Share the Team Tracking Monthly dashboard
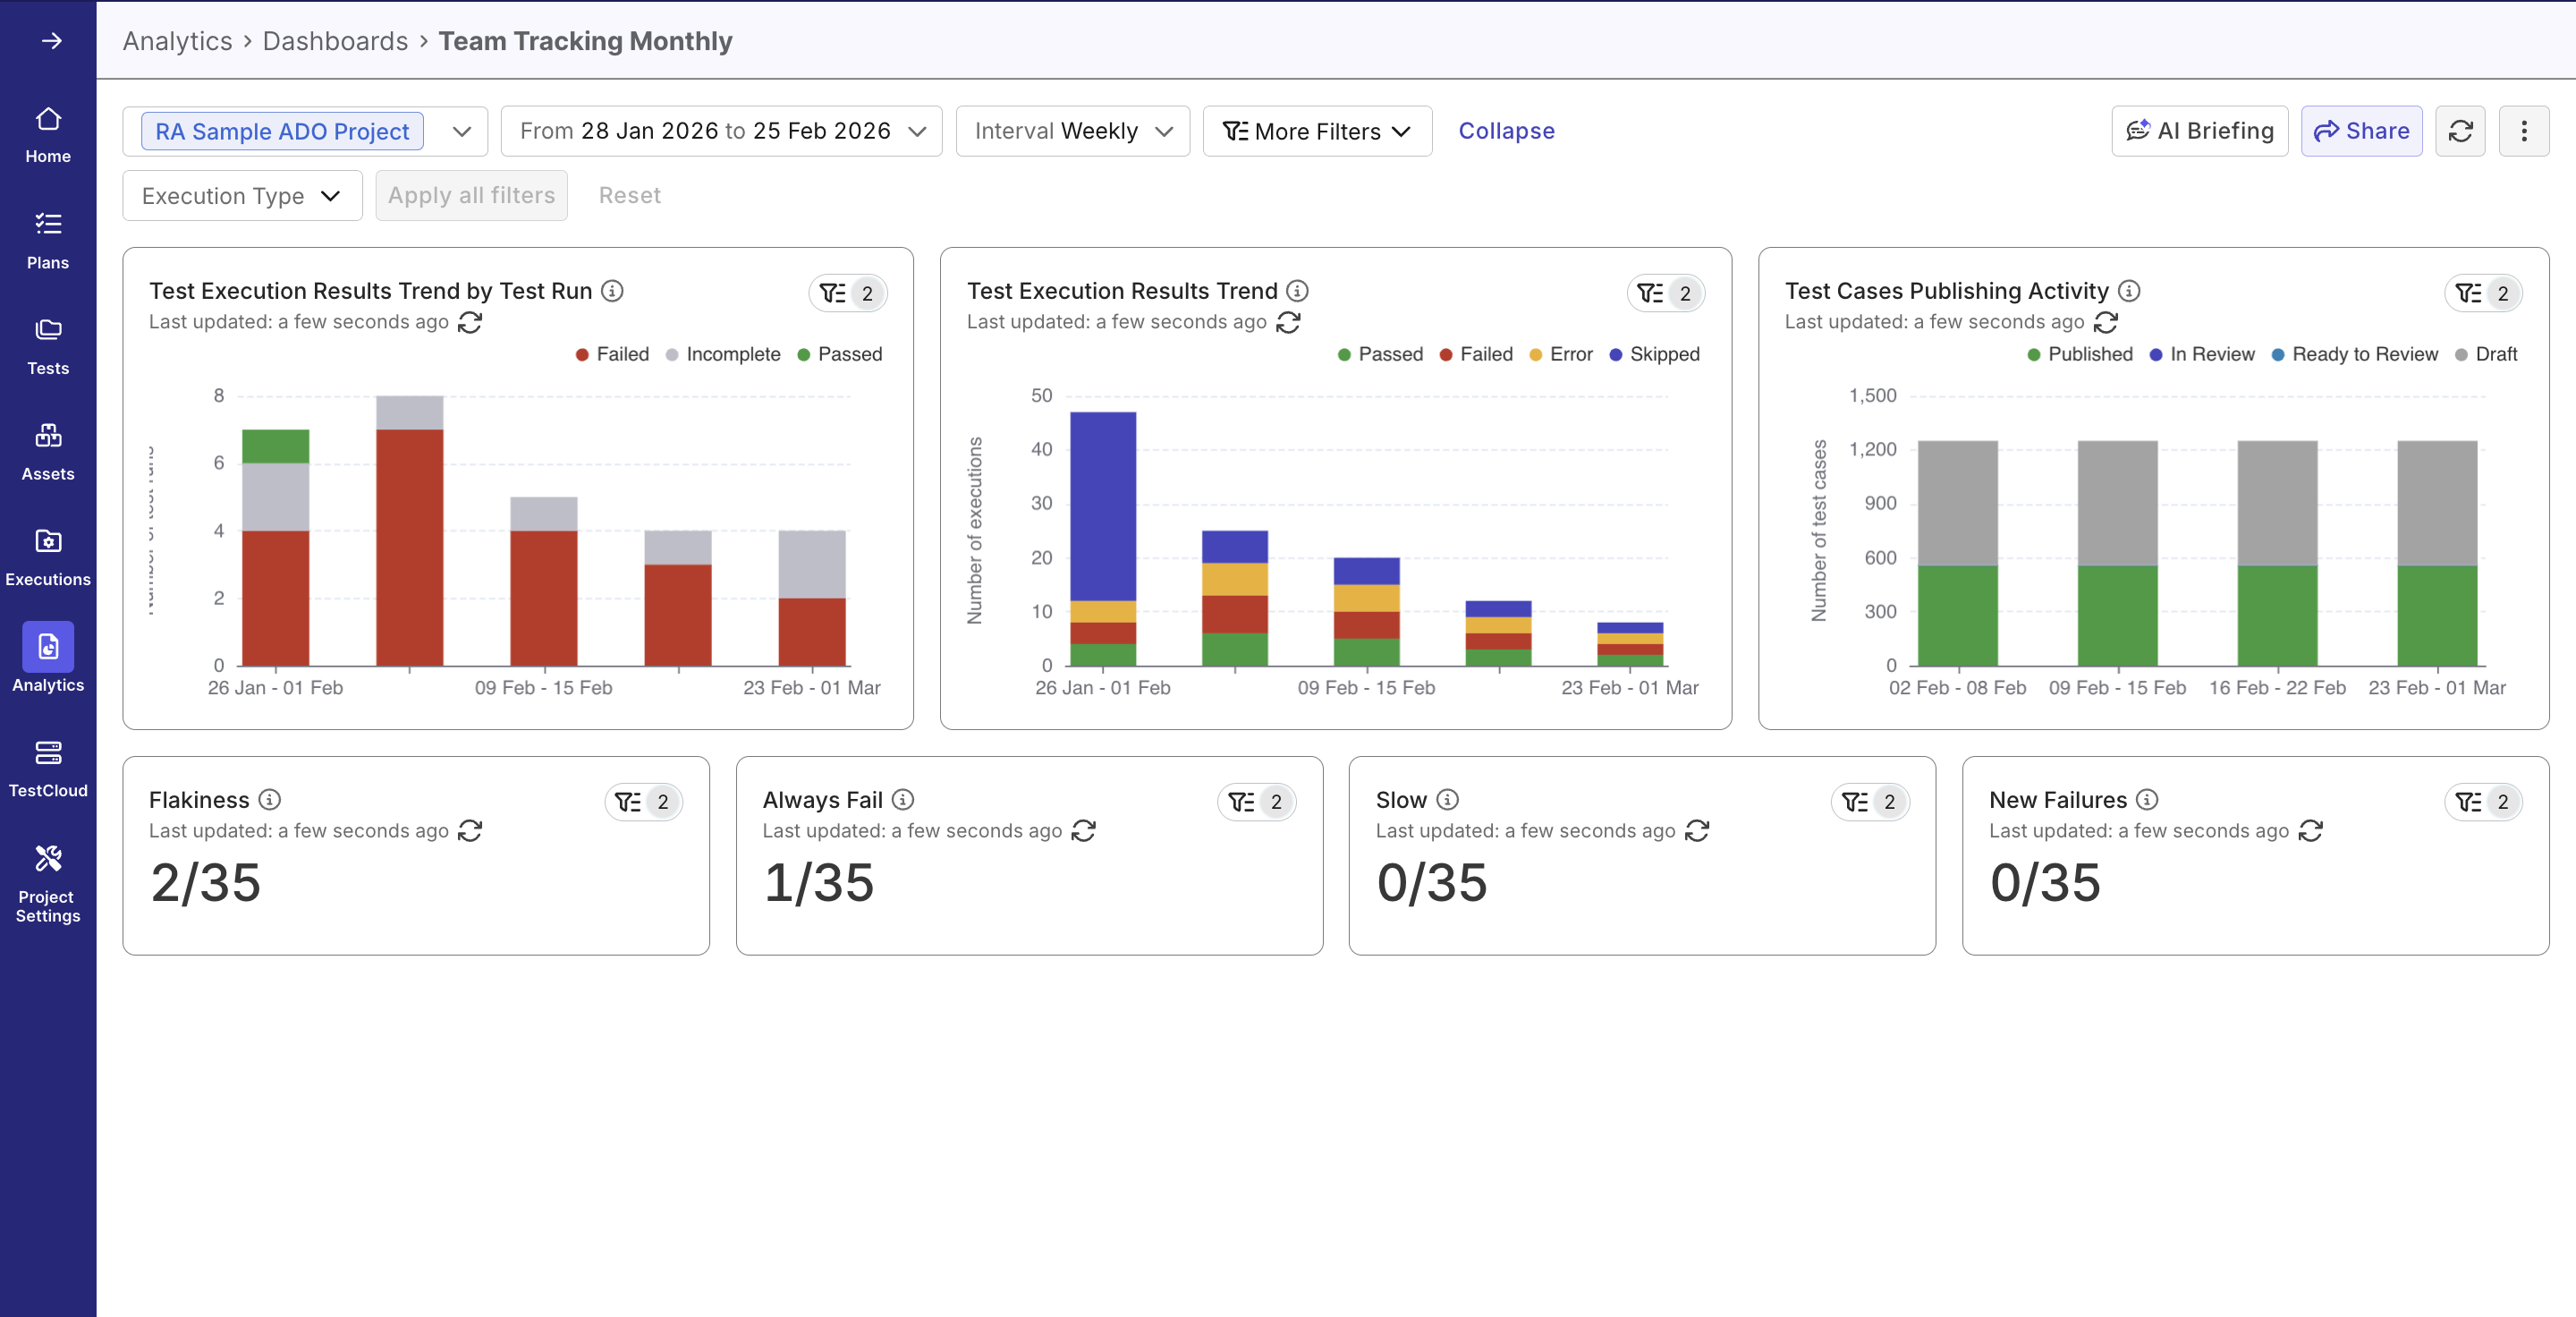The image size is (2576, 1317). coord(2361,131)
